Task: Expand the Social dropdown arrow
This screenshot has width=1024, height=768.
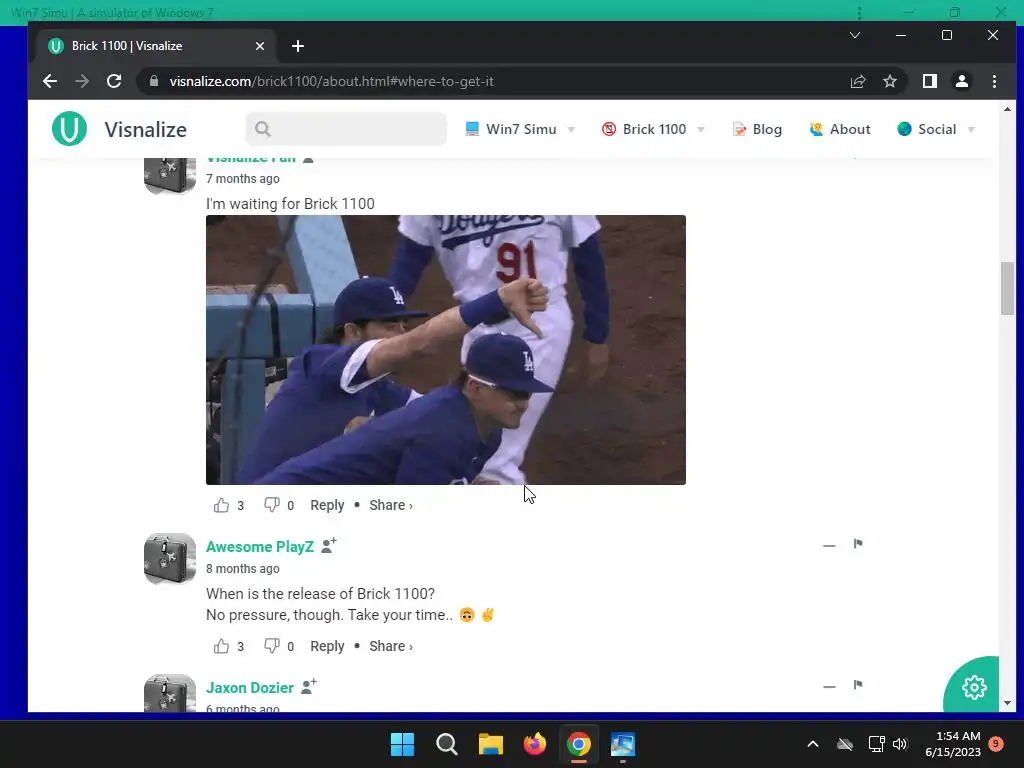Action: pyautogui.click(x=971, y=129)
